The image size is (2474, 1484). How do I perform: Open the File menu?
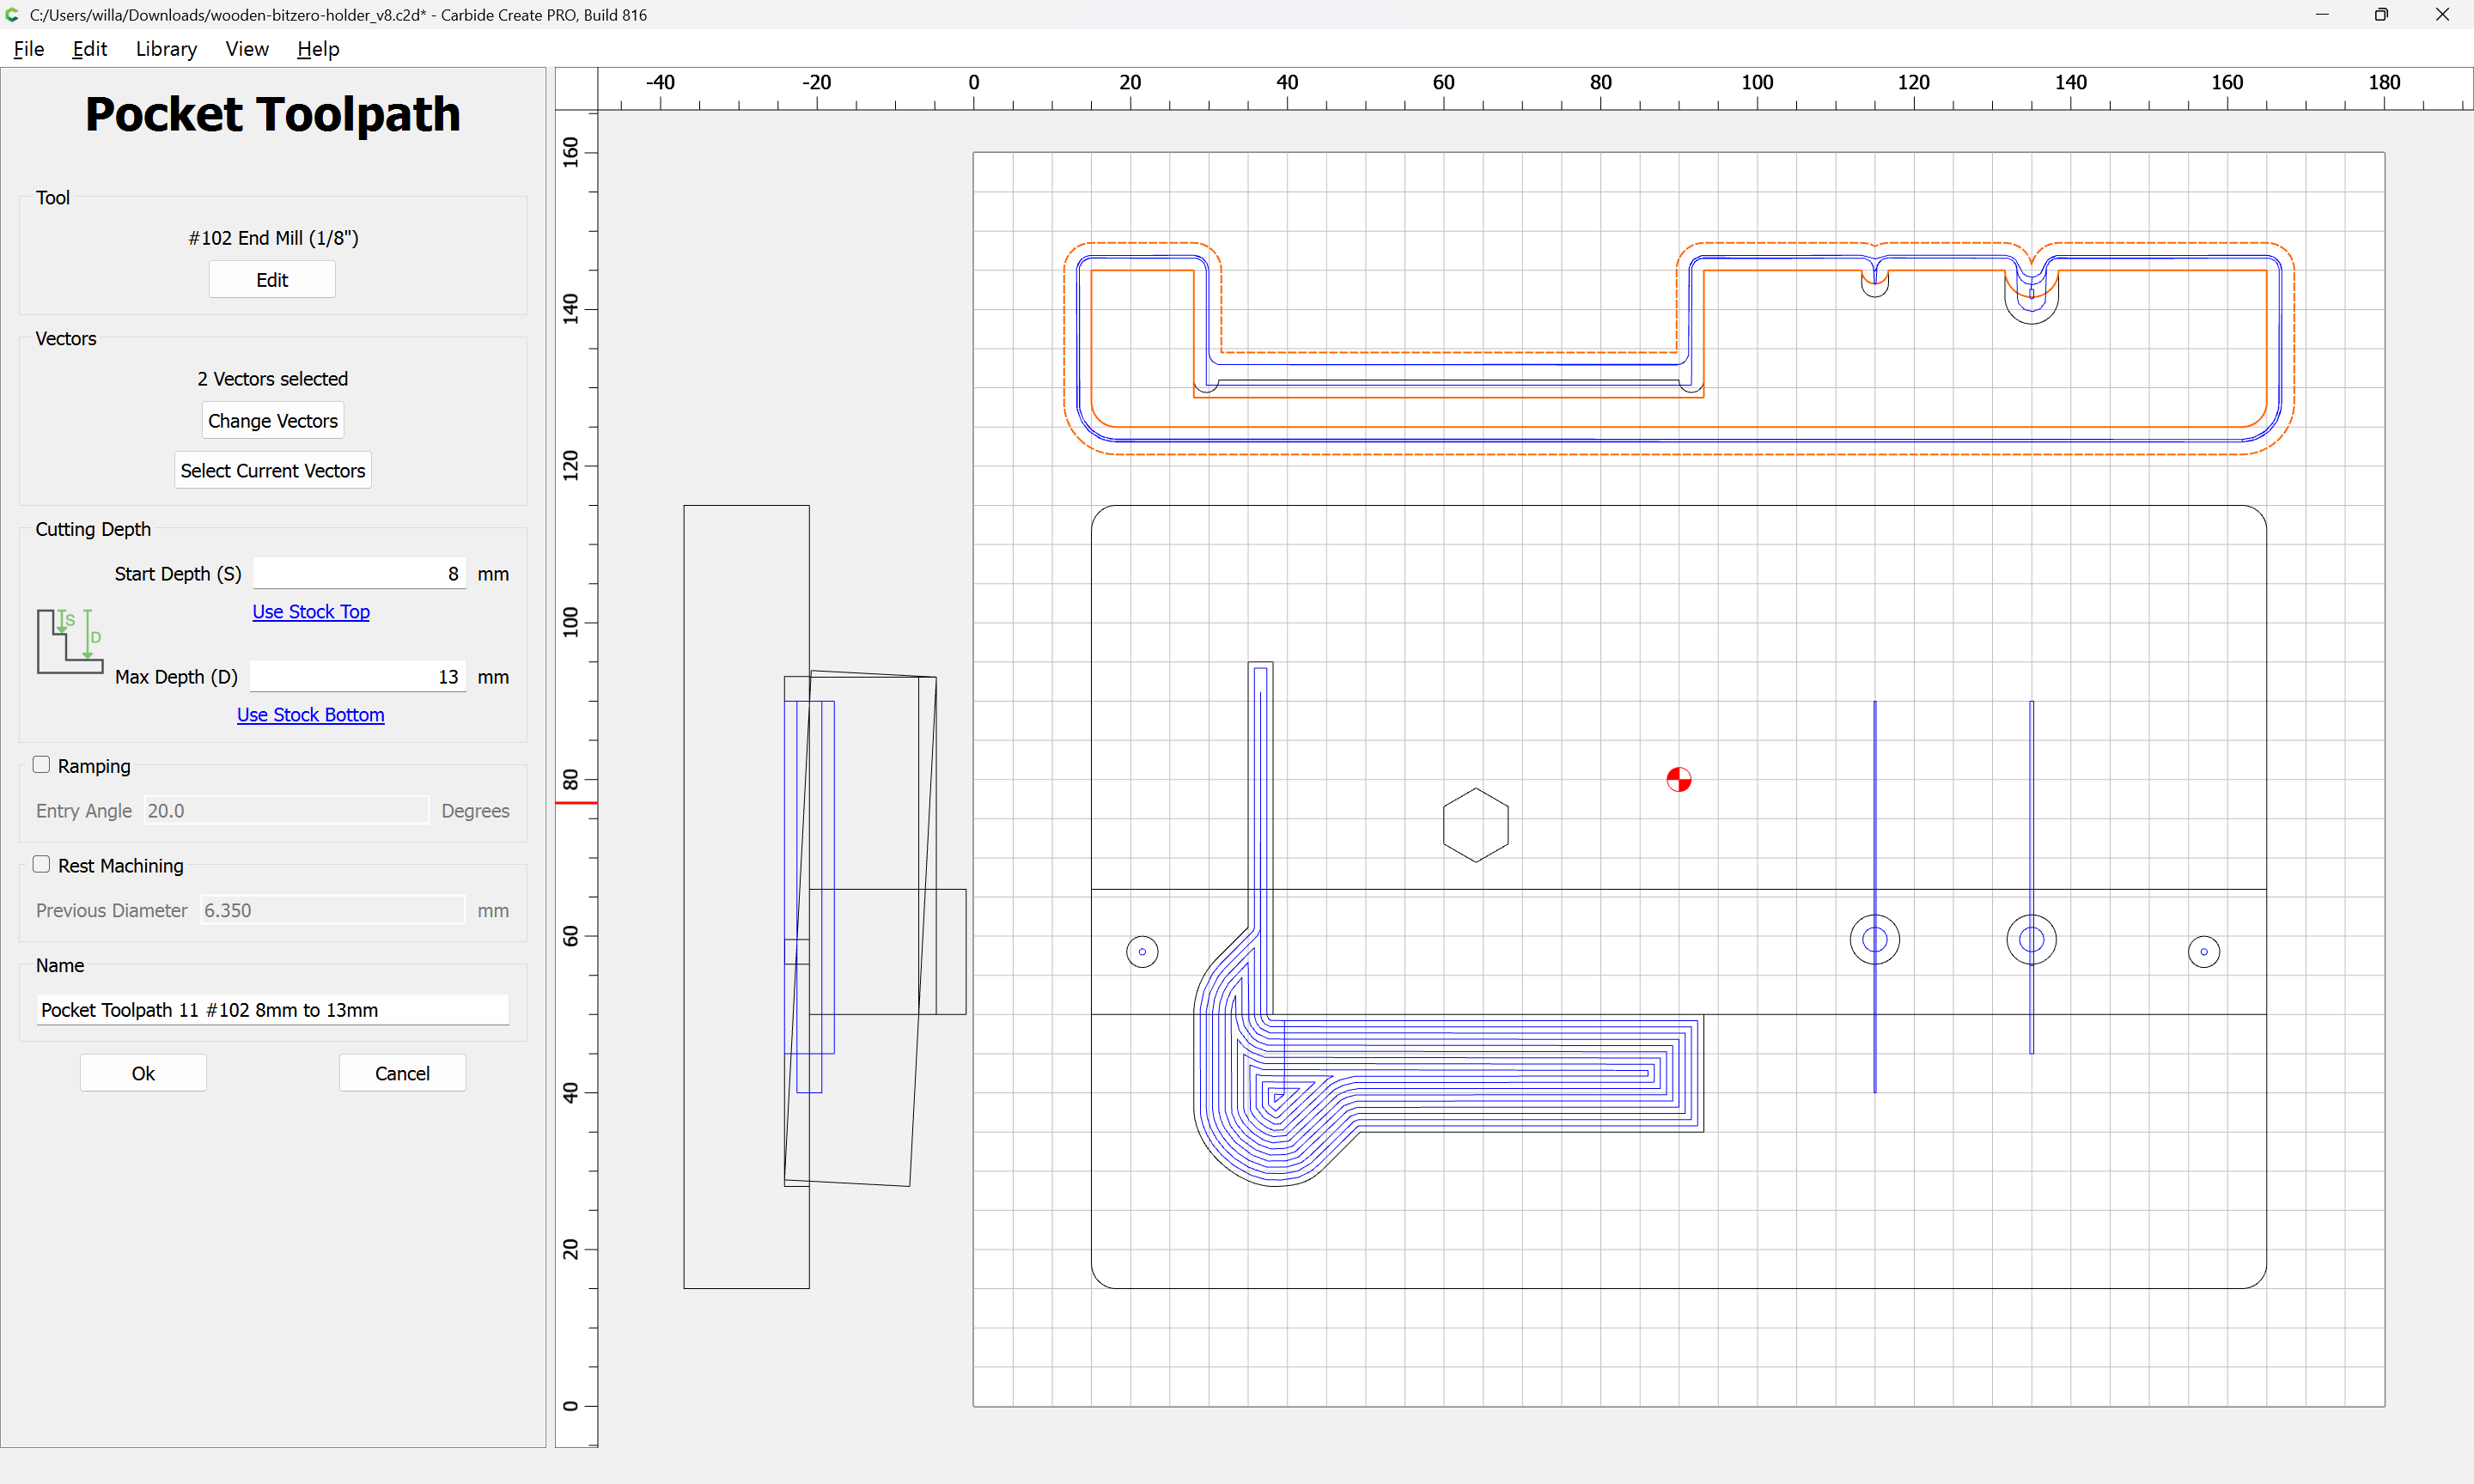[28, 49]
